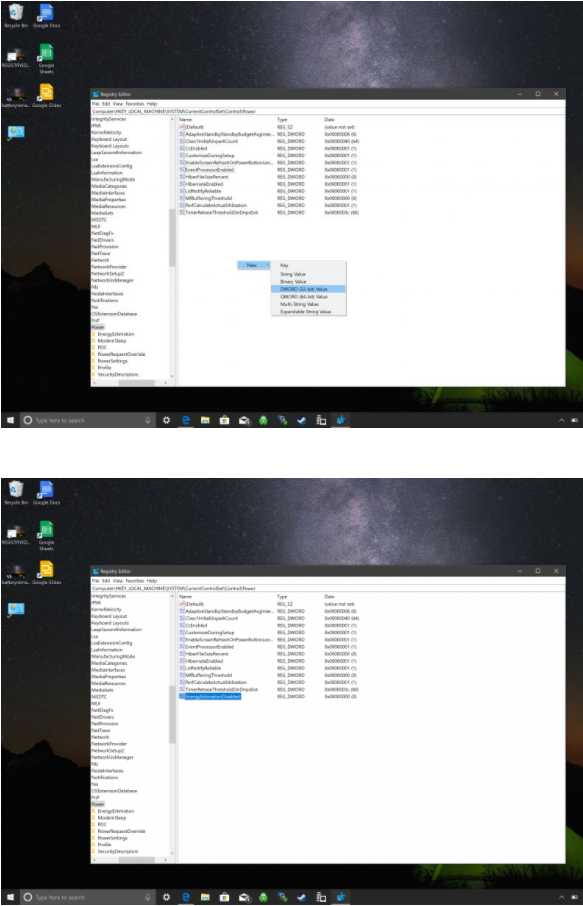
Task: Click the registry address bar in bottom screenshot
Action: [x=328, y=588]
